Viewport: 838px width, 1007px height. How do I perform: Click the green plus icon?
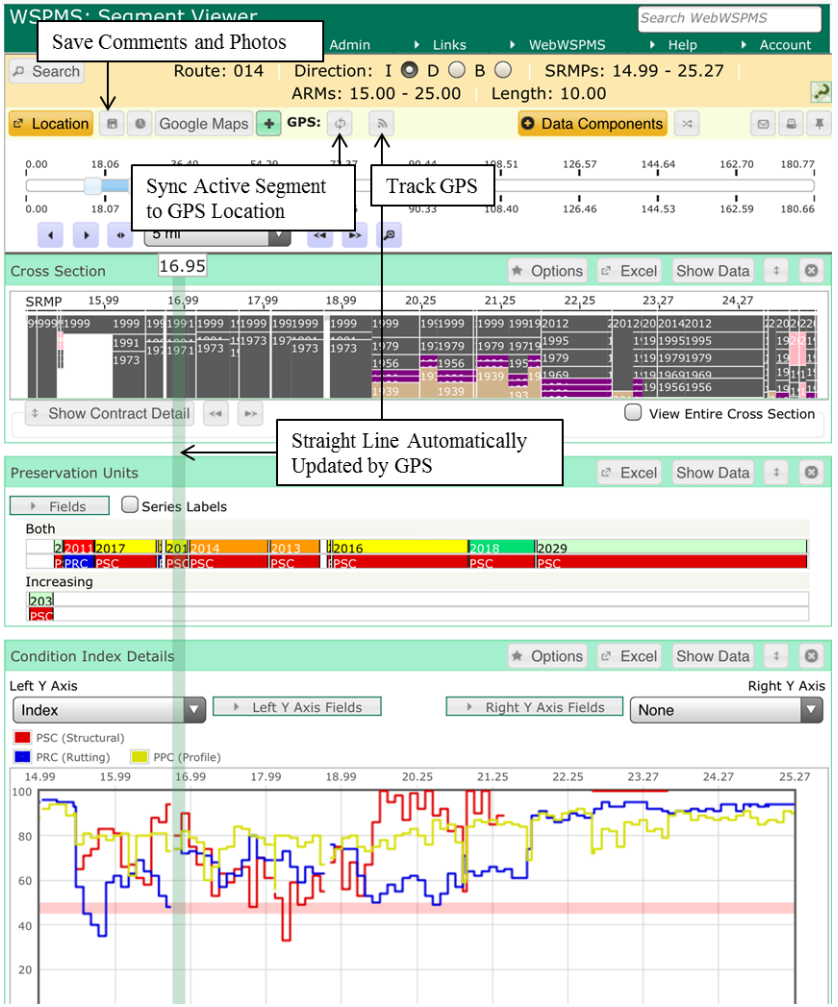pos(269,124)
